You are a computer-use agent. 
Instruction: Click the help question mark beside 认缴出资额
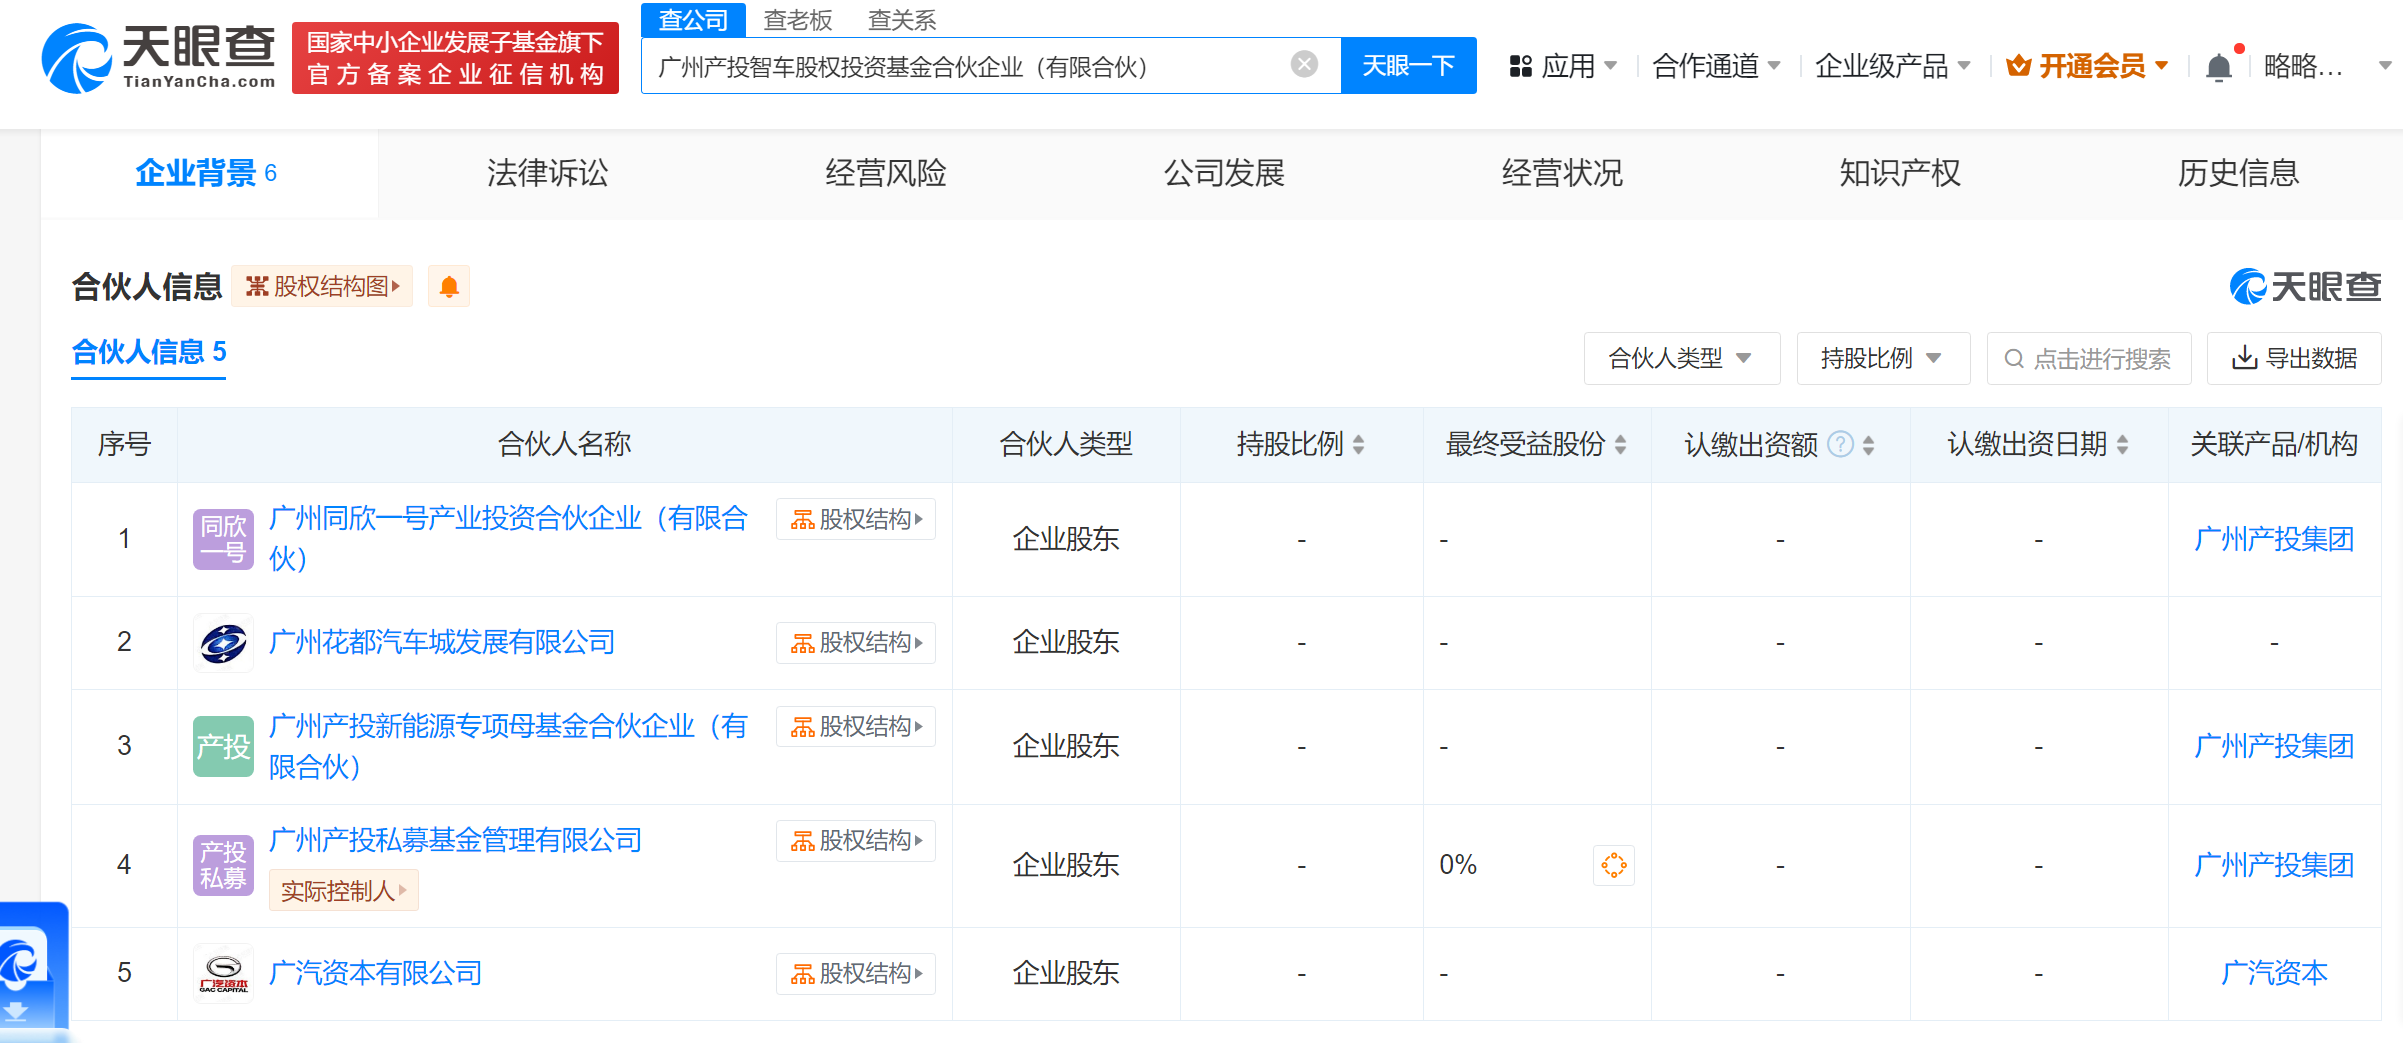tap(1840, 444)
